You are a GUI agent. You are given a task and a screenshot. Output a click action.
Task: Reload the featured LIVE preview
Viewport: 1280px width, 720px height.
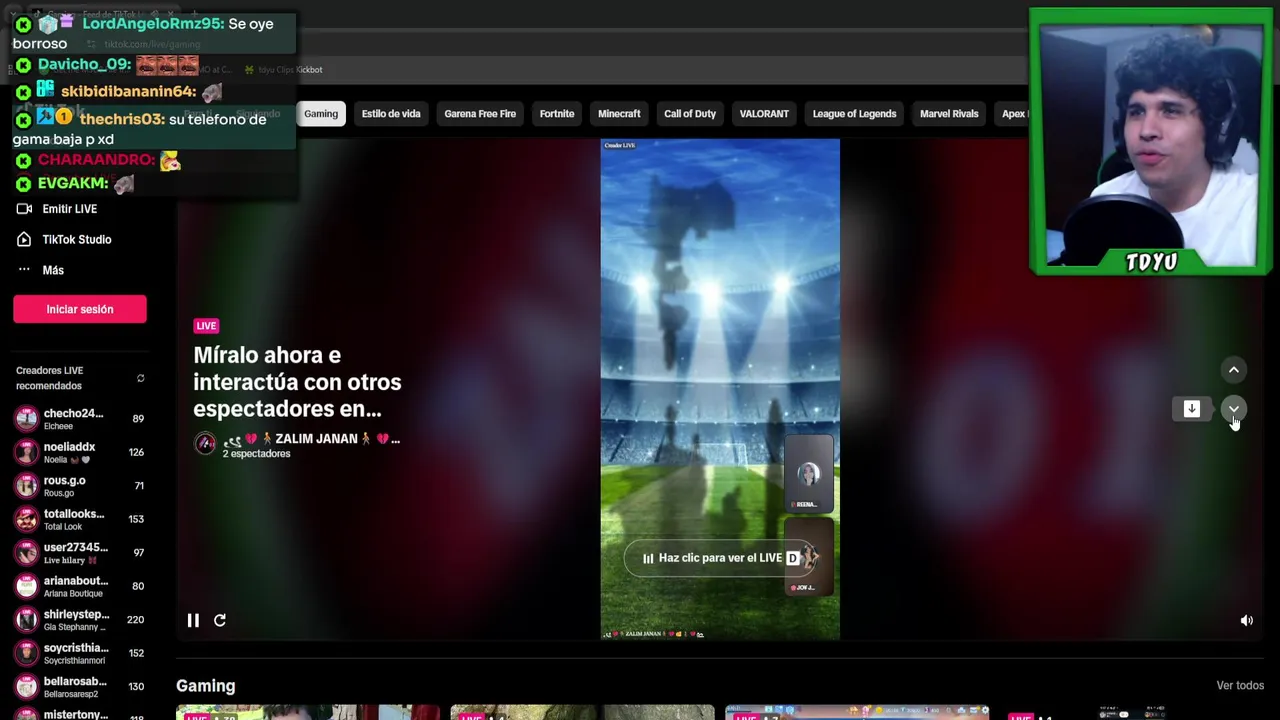220,620
